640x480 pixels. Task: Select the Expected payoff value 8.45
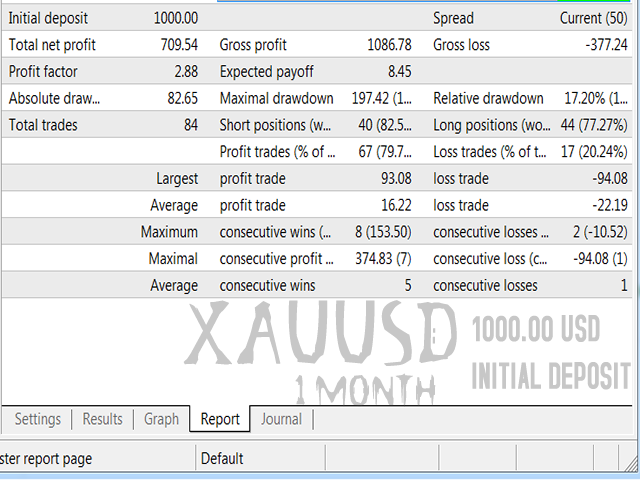(395, 72)
